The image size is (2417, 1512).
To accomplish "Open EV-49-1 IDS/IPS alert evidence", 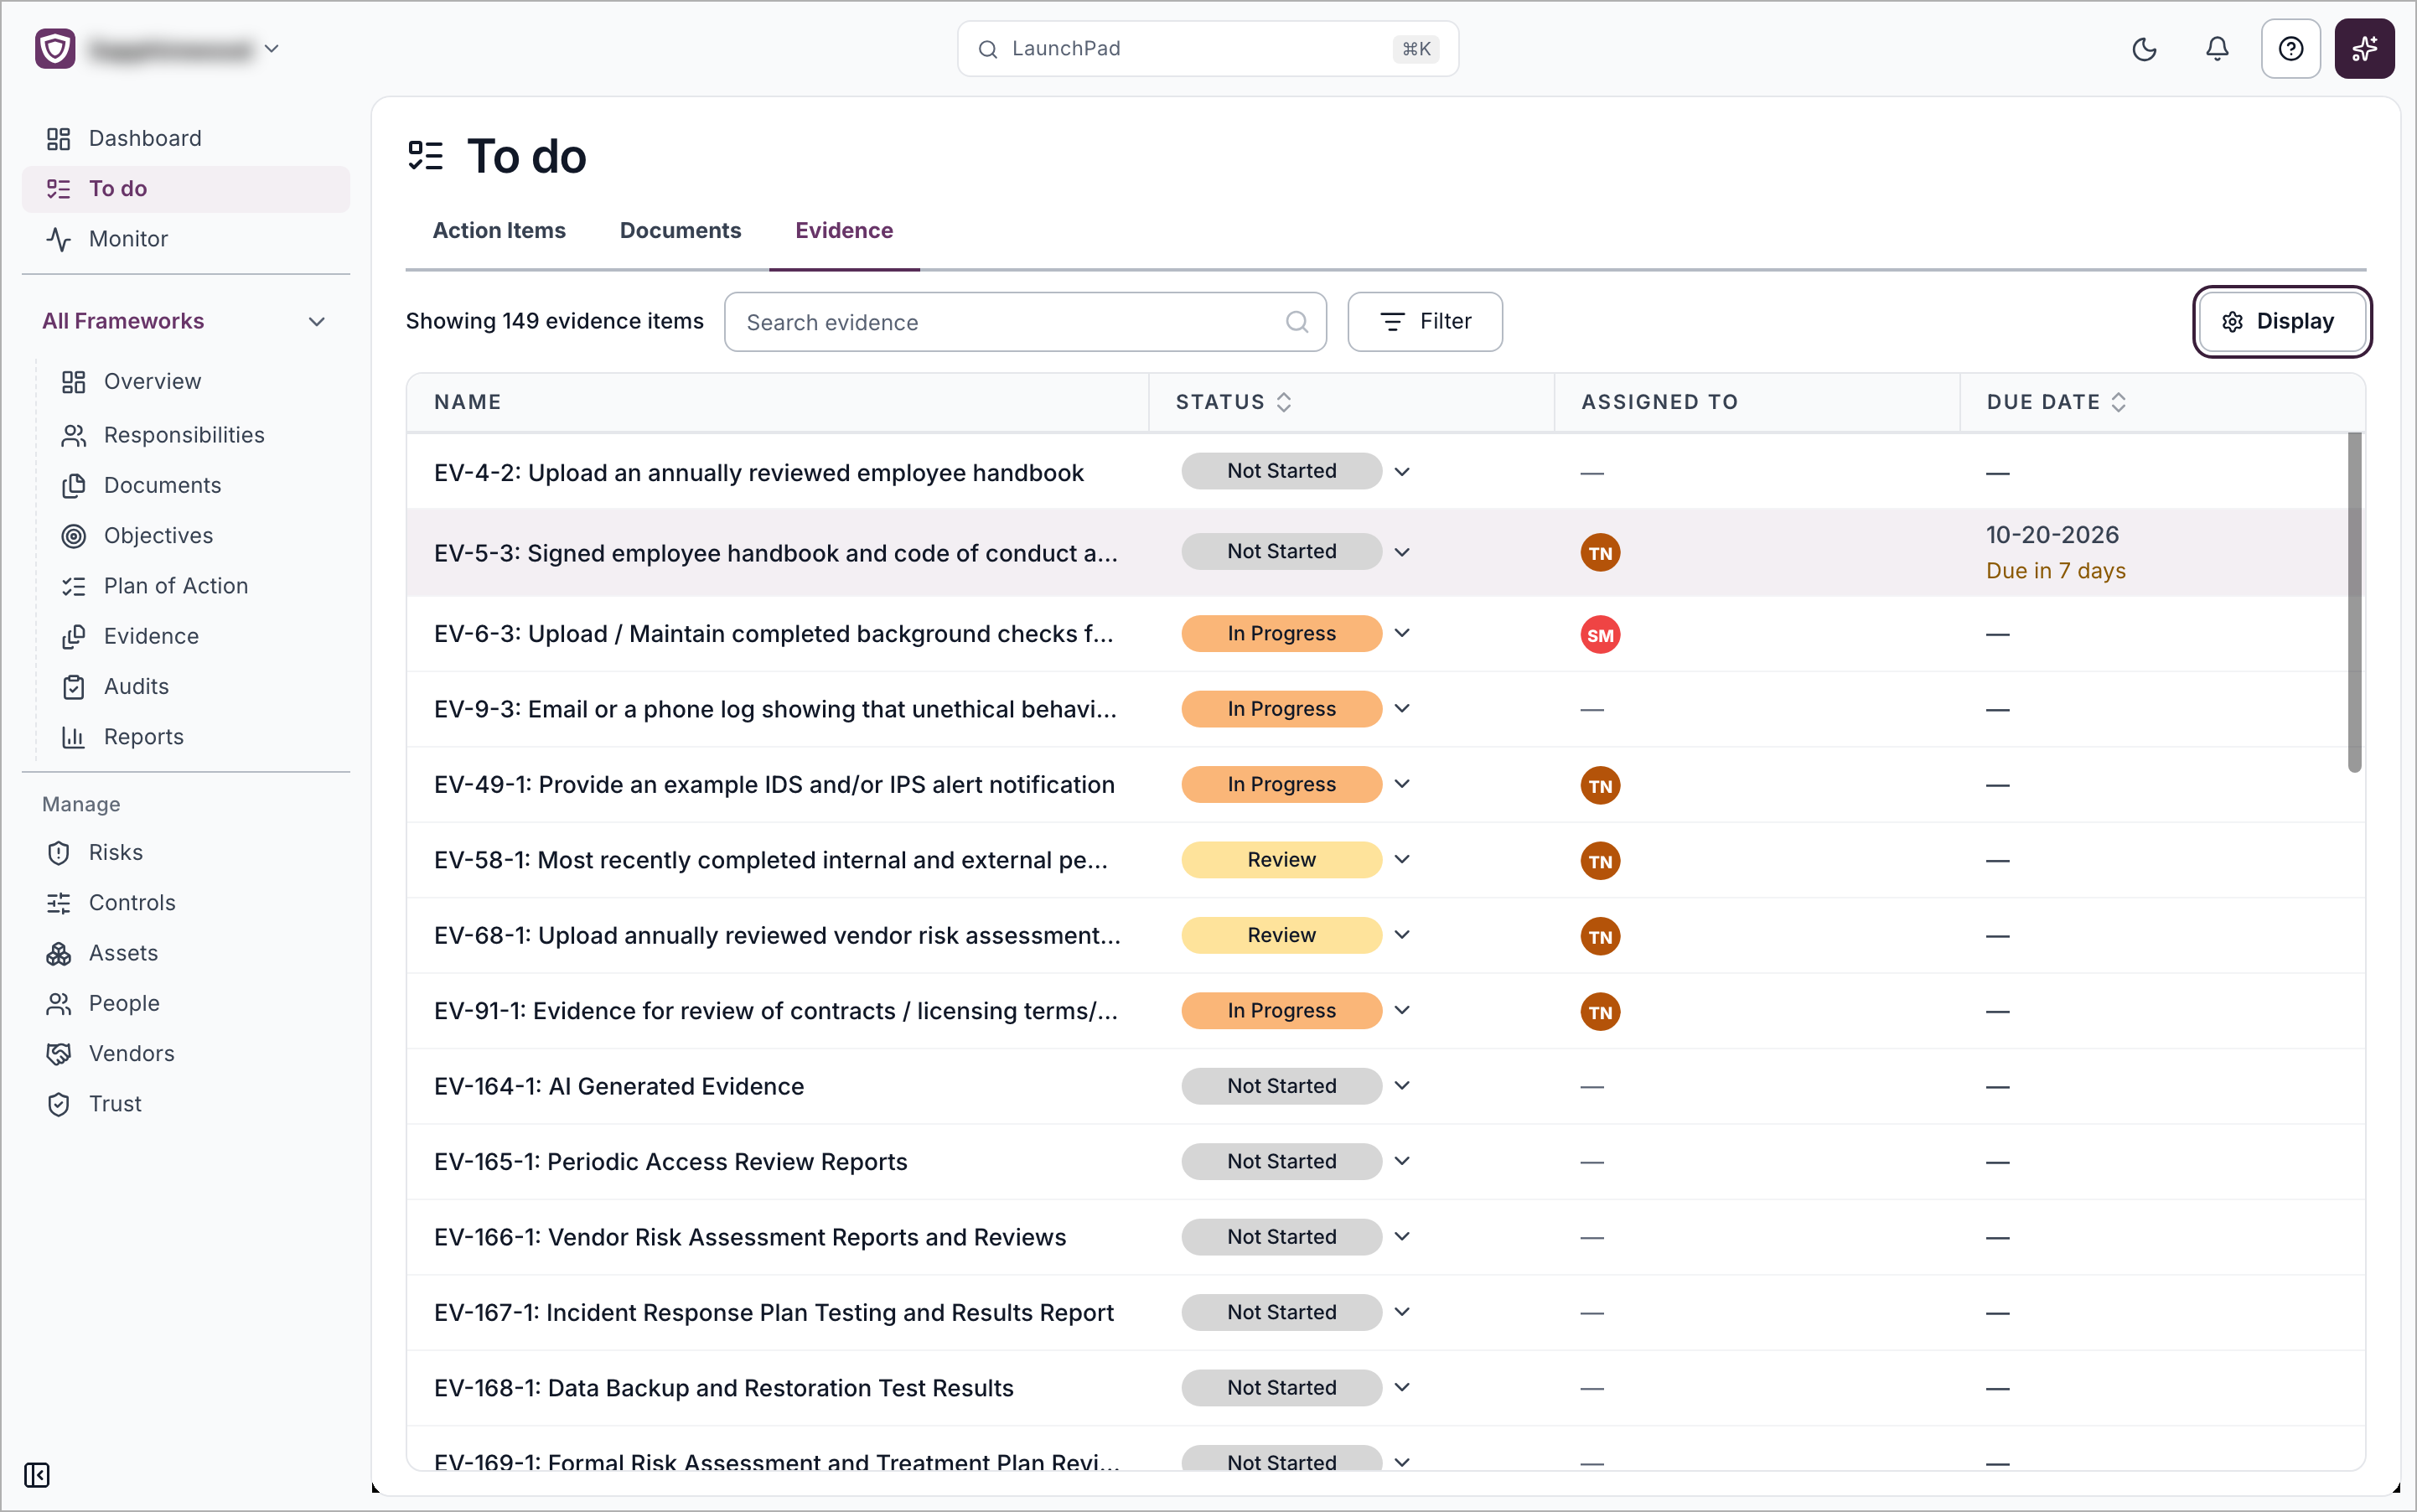I will pyautogui.click(x=774, y=785).
